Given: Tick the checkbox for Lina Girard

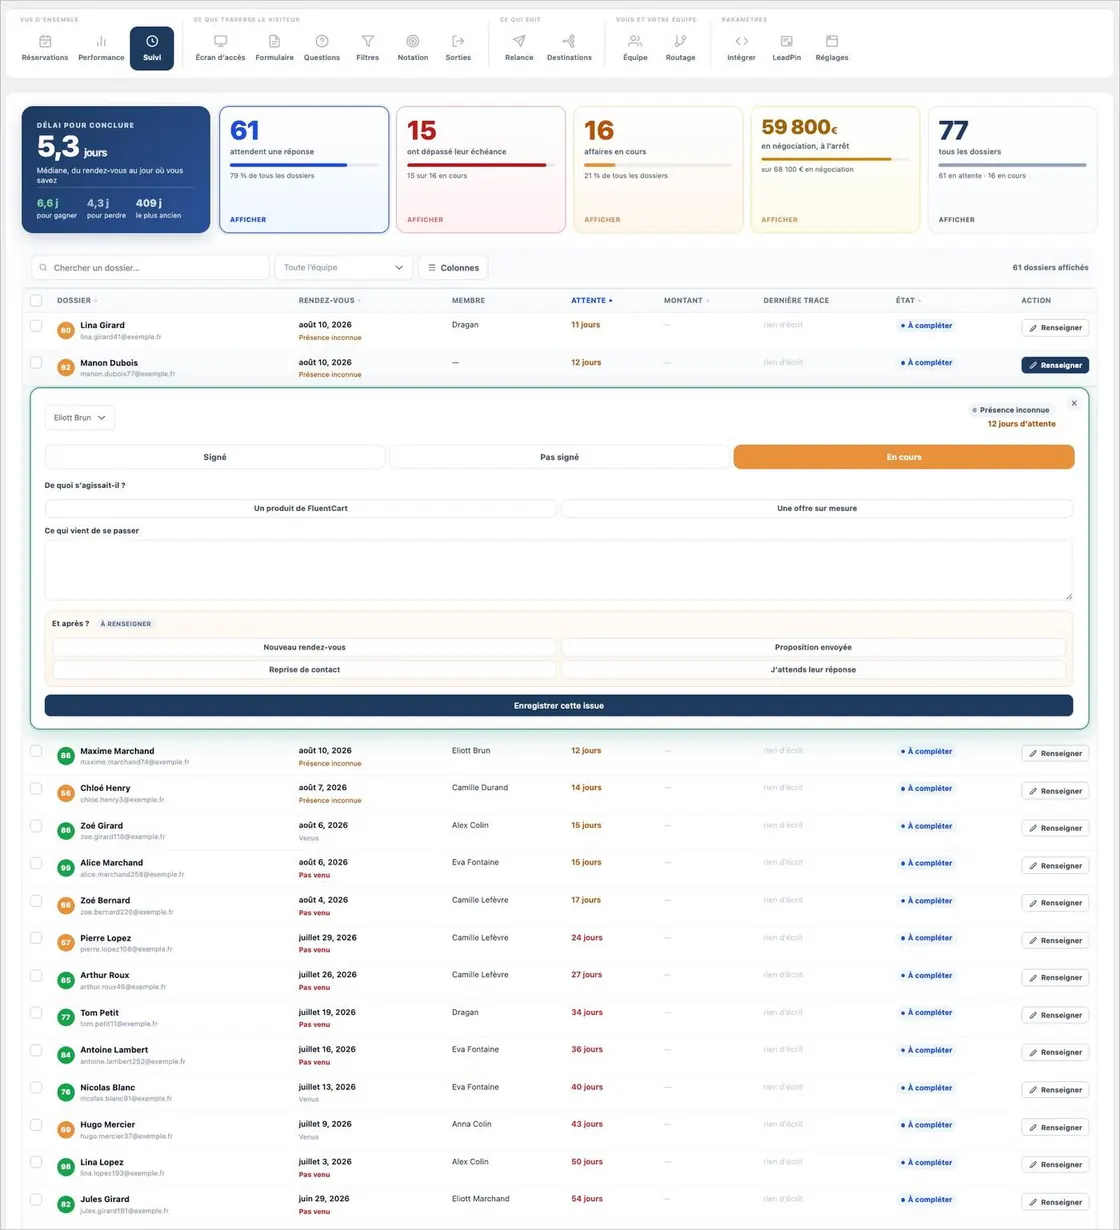Looking at the screenshot, I should 36,325.
